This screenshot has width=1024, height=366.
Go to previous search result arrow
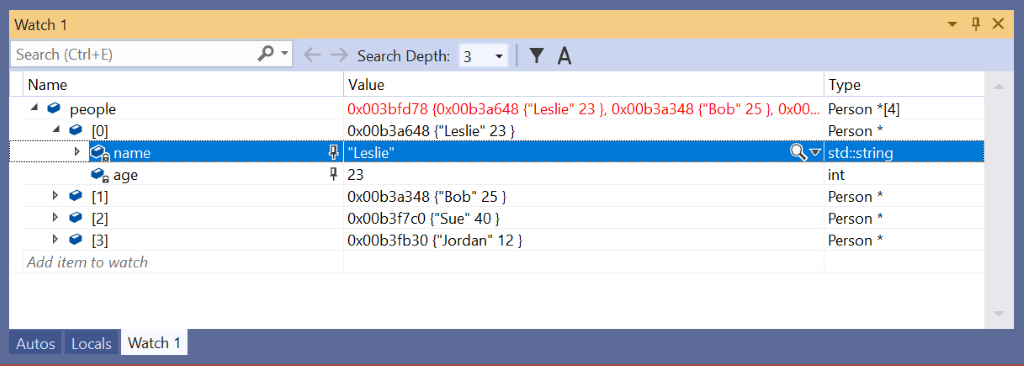313,56
